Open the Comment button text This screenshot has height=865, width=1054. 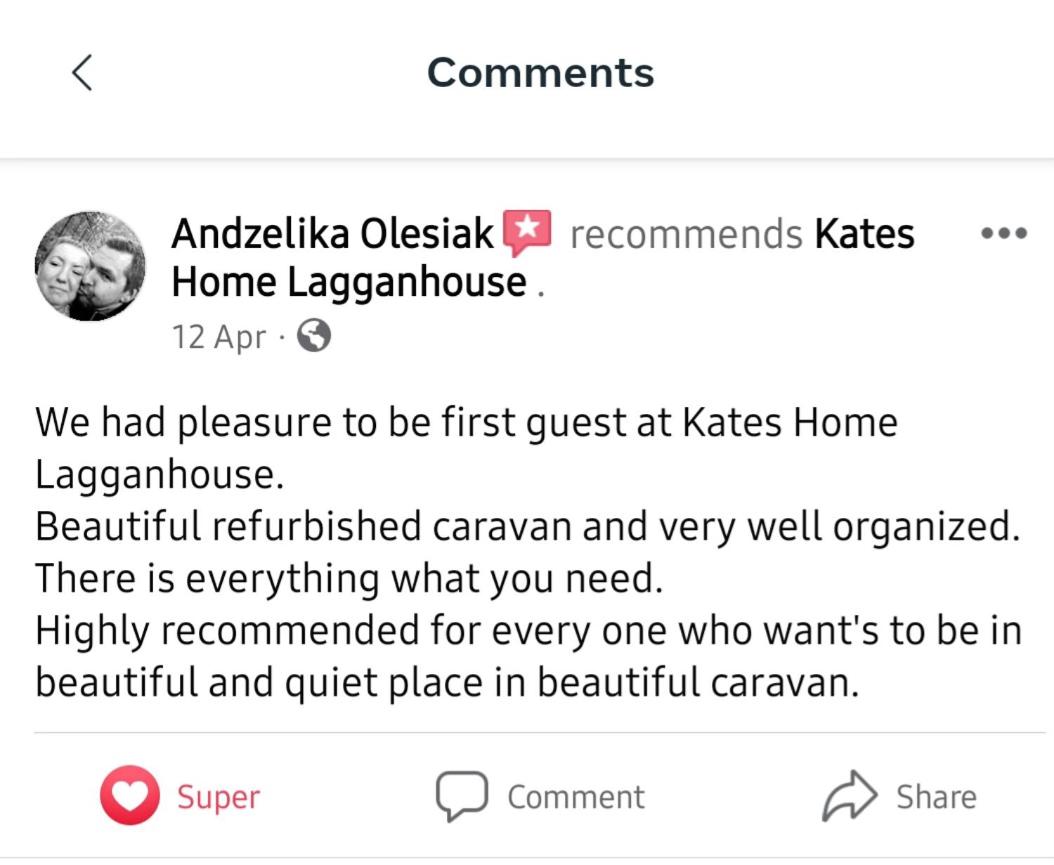576,797
